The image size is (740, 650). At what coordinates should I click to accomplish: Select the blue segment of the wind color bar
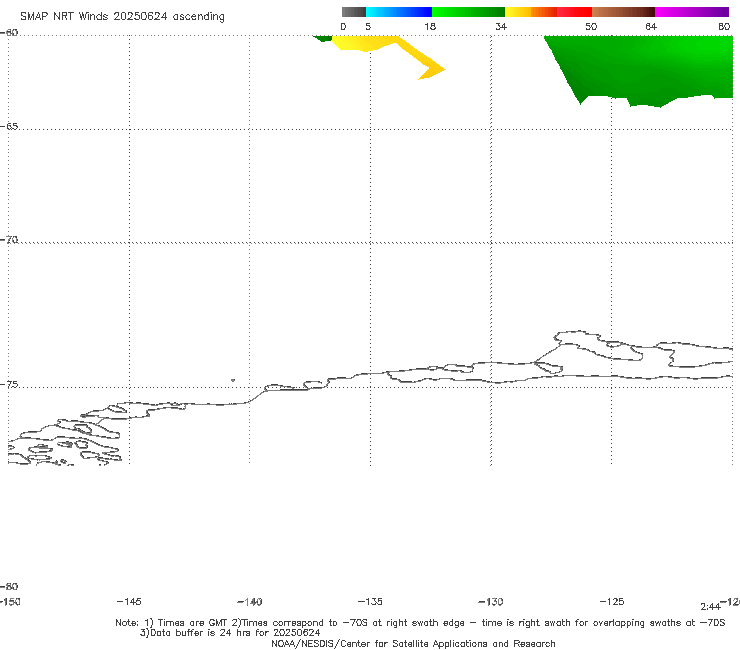(x=399, y=12)
